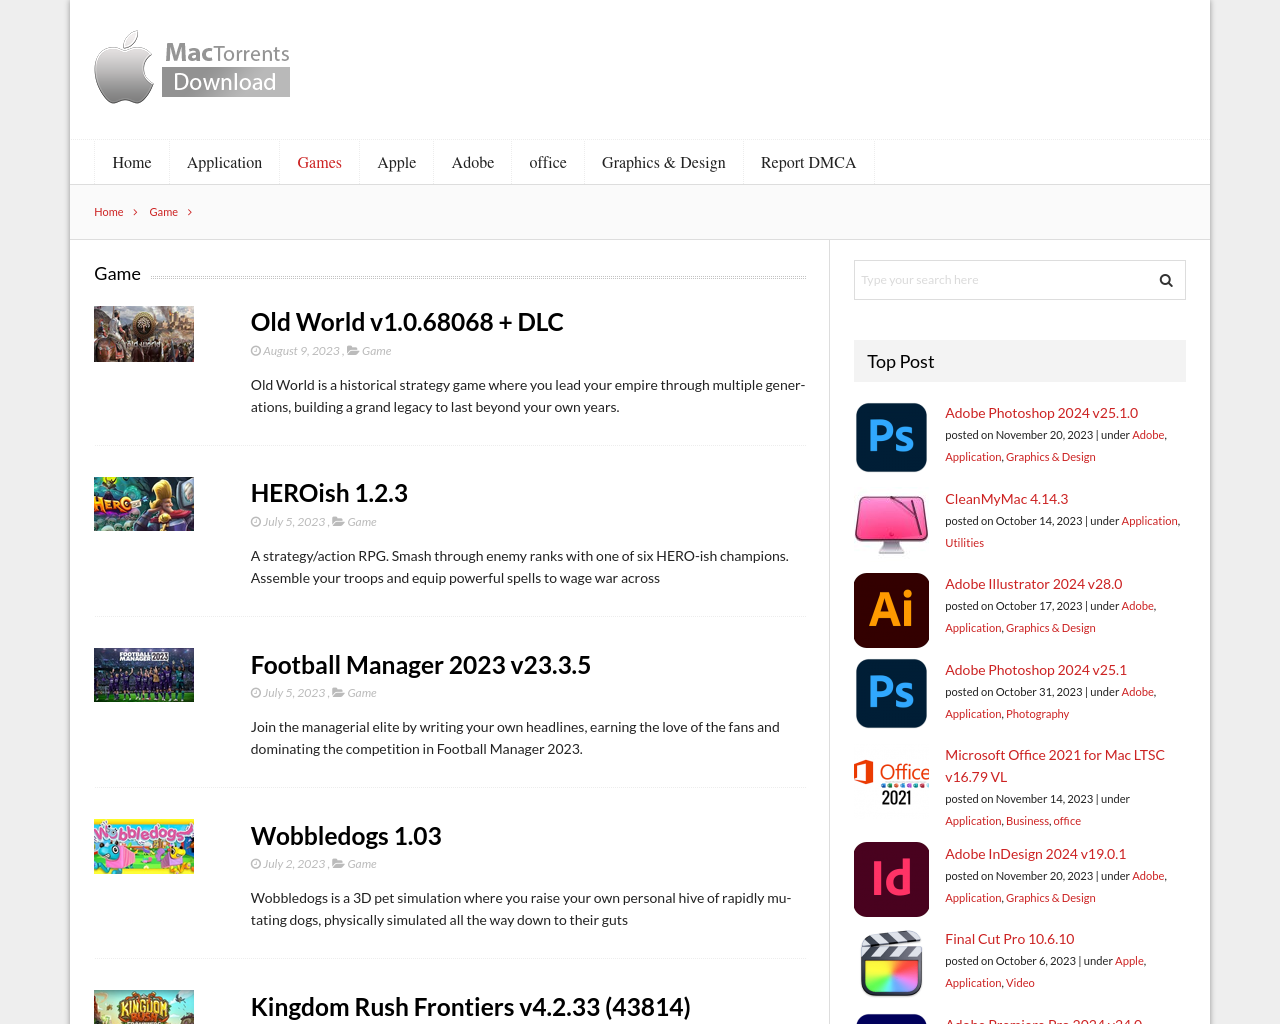Open the Photoshop 2024 v25.1.0 Ps icon
Screen dimensions: 1280x1024
[x=891, y=437]
